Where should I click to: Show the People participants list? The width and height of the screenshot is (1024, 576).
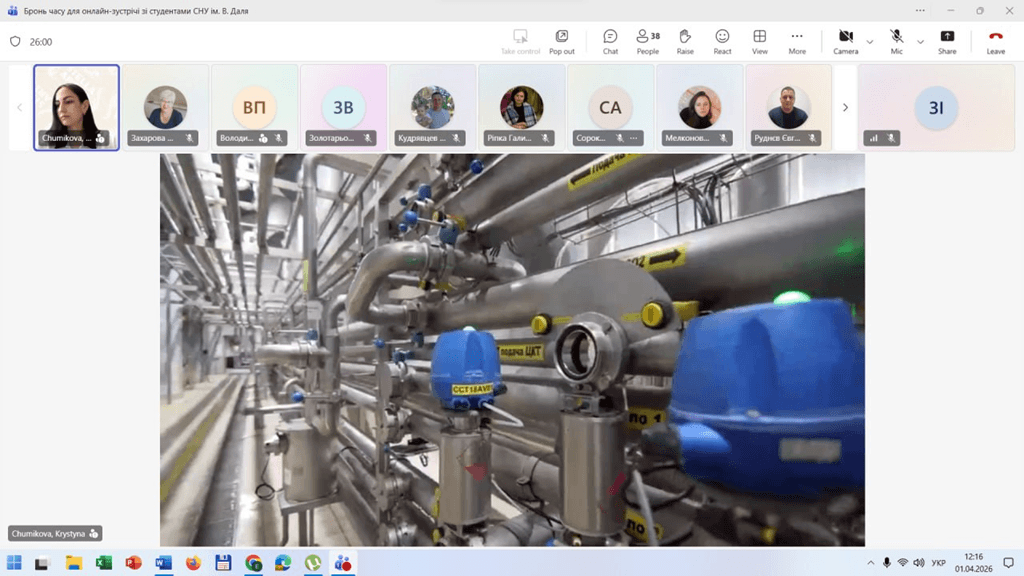(648, 41)
